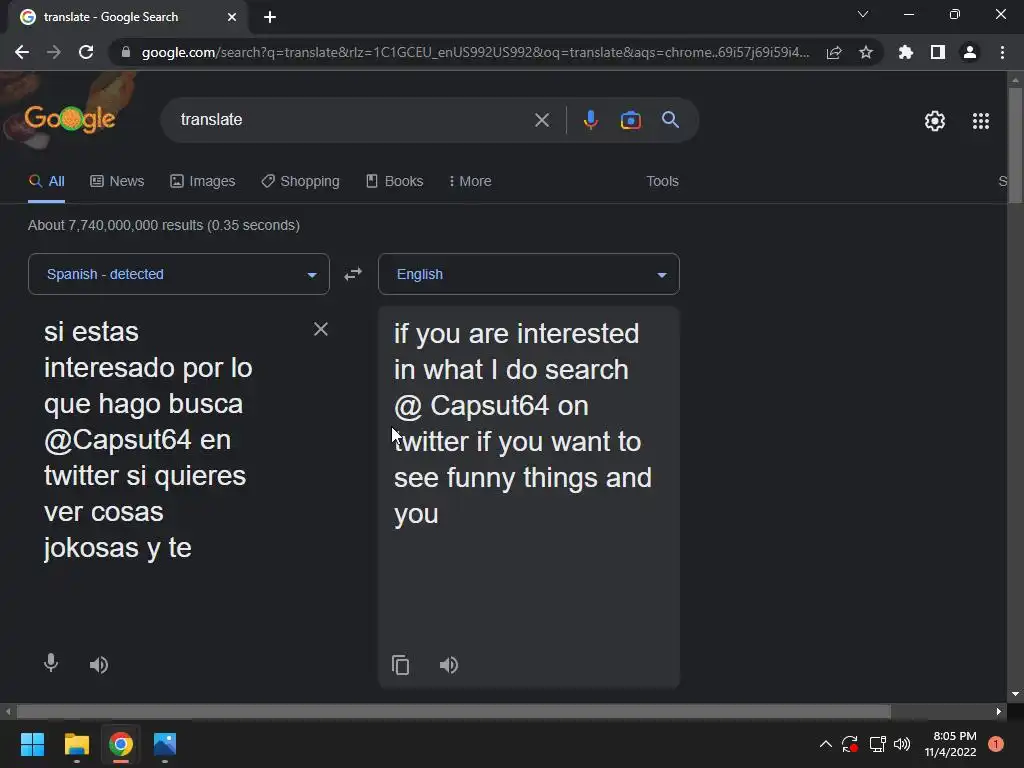The image size is (1024, 768).
Task: Open the Windows Start menu
Action: 32,744
